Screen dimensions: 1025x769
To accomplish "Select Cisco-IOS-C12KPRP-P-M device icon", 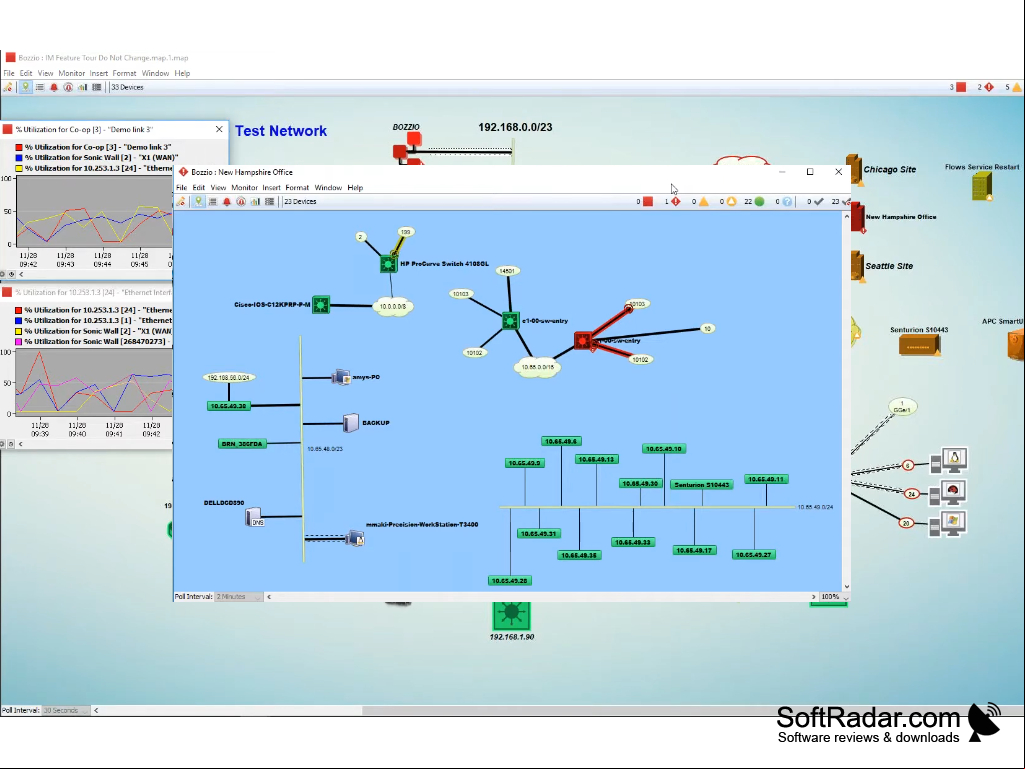I will pos(320,305).
